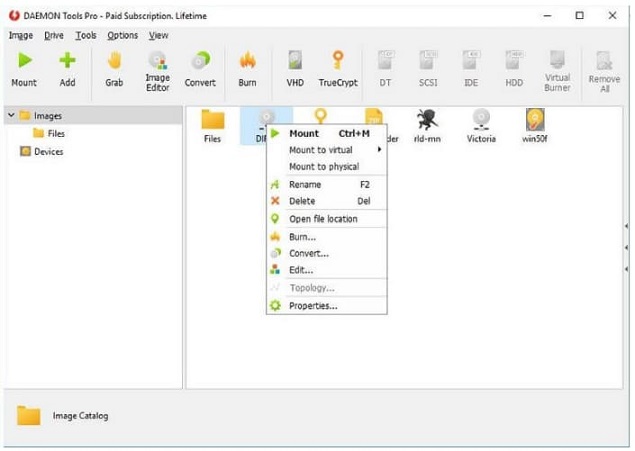Click the Mount toolbar icon

[x=24, y=61]
